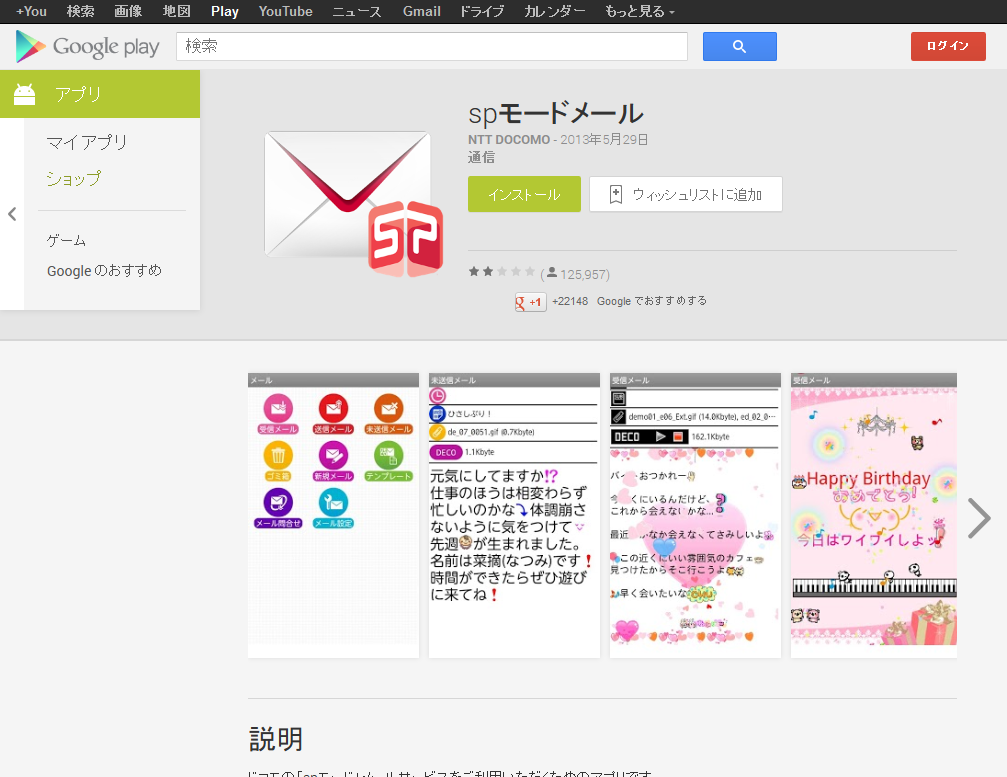The width and height of the screenshot is (1007, 777).
Task: Open 検索 in top bar
Action: point(80,12)
